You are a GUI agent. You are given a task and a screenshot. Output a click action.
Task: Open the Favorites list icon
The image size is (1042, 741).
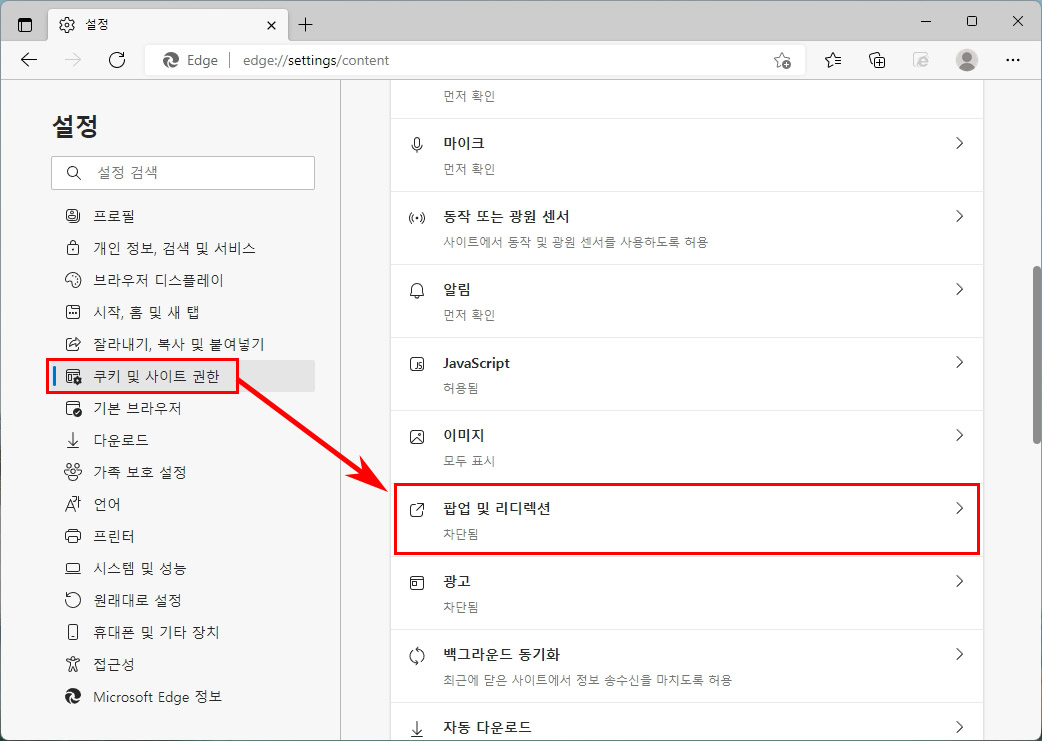[x=833, y=60]
